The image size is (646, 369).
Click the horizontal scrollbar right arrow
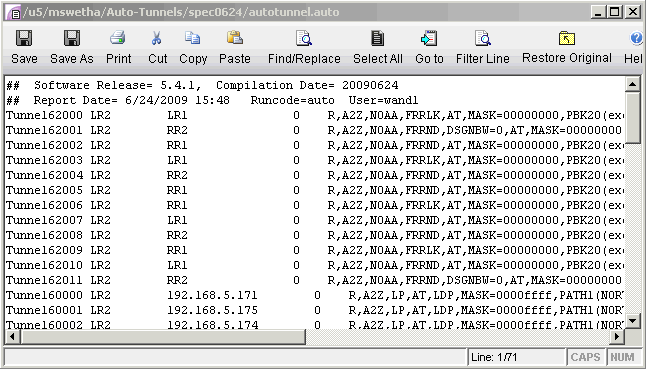pyautogui.click(x=617, y=336)
